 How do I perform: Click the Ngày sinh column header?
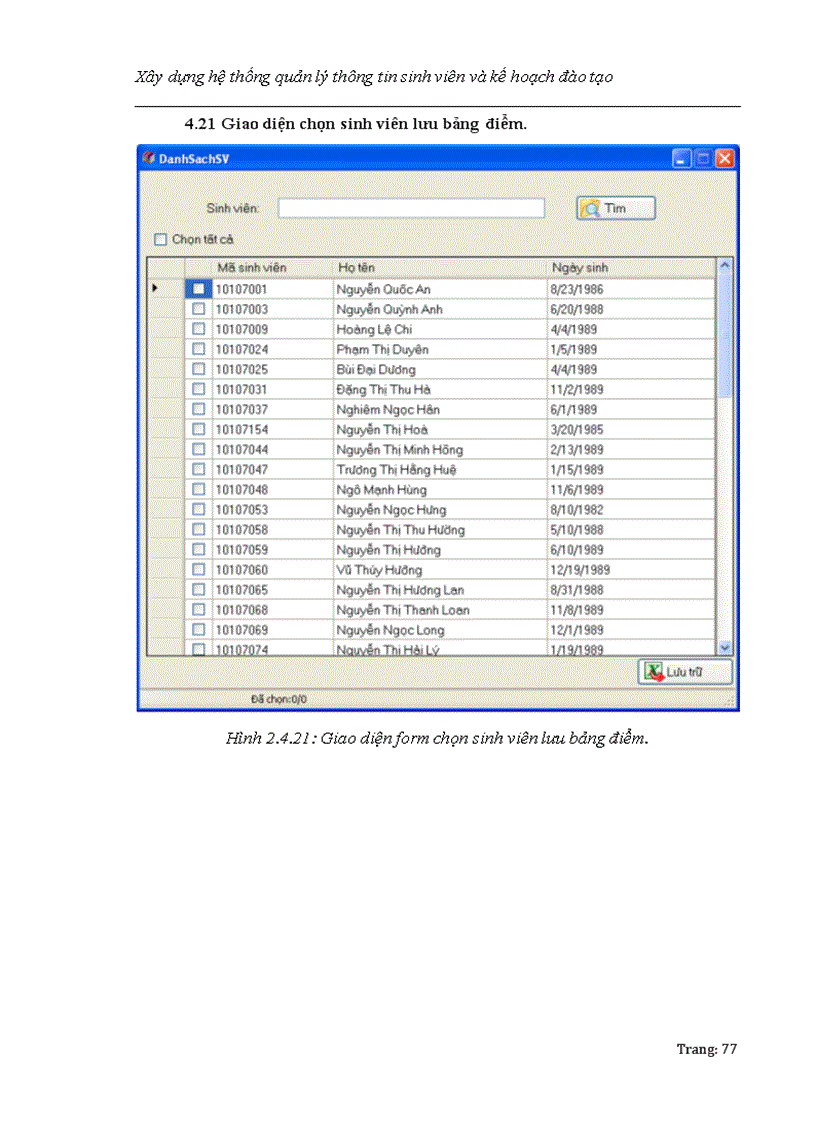(578, 268)
